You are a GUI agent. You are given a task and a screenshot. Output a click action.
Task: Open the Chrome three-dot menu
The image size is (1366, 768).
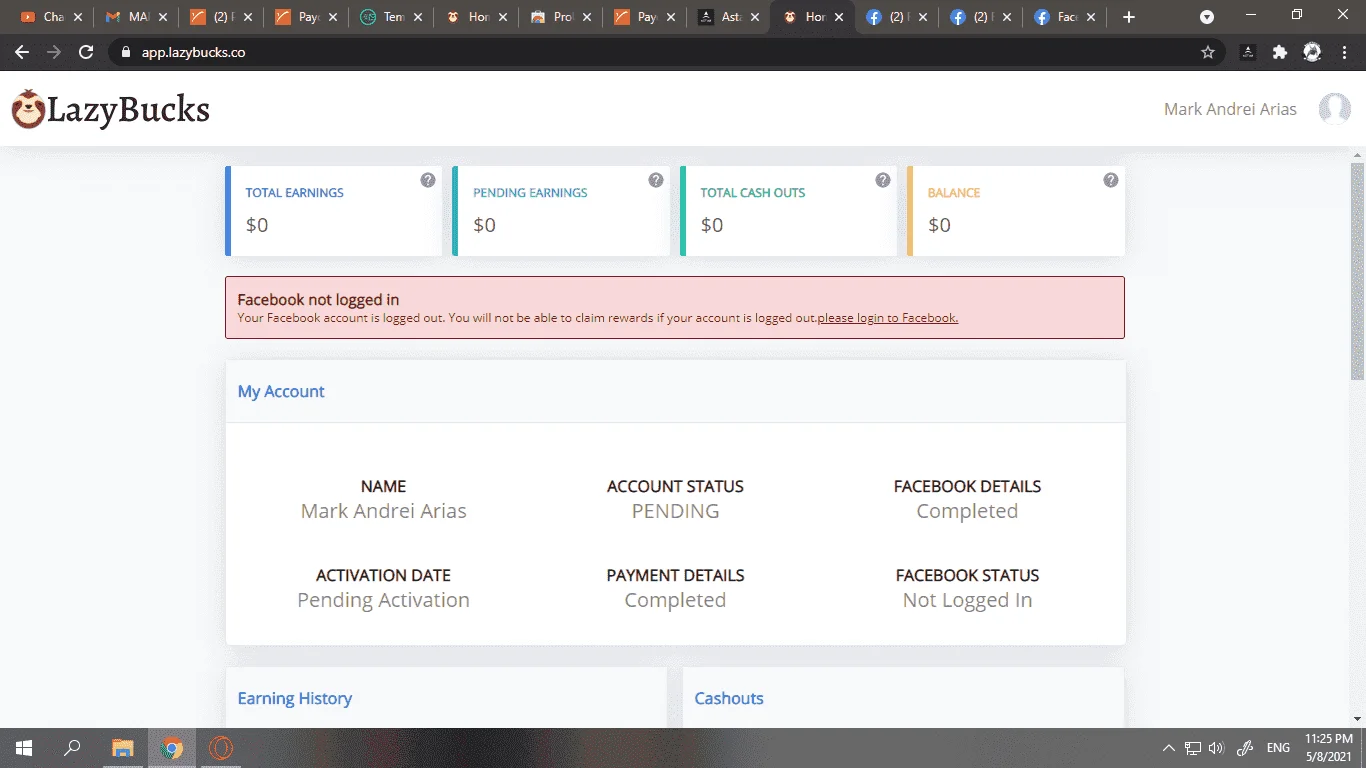point(1345,52)
